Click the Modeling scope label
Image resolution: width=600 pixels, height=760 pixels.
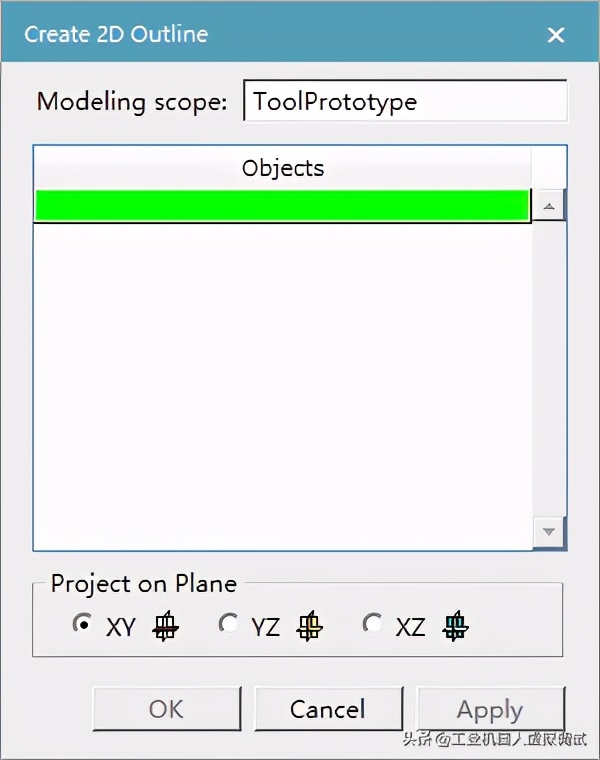tap(132, 101)
